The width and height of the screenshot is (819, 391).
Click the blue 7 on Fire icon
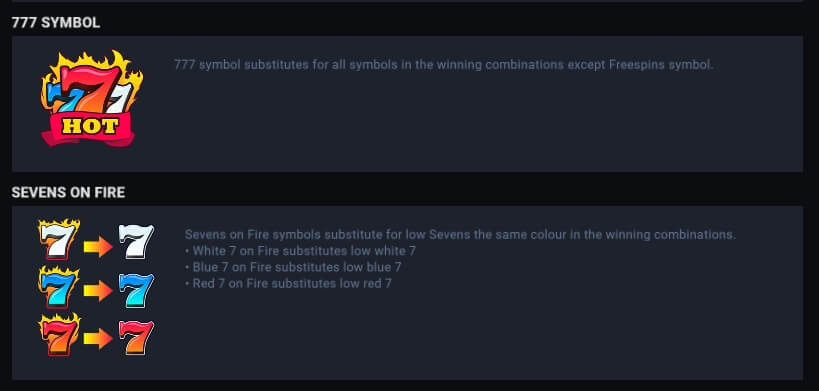pyautogui.click(x=59, y=287)
